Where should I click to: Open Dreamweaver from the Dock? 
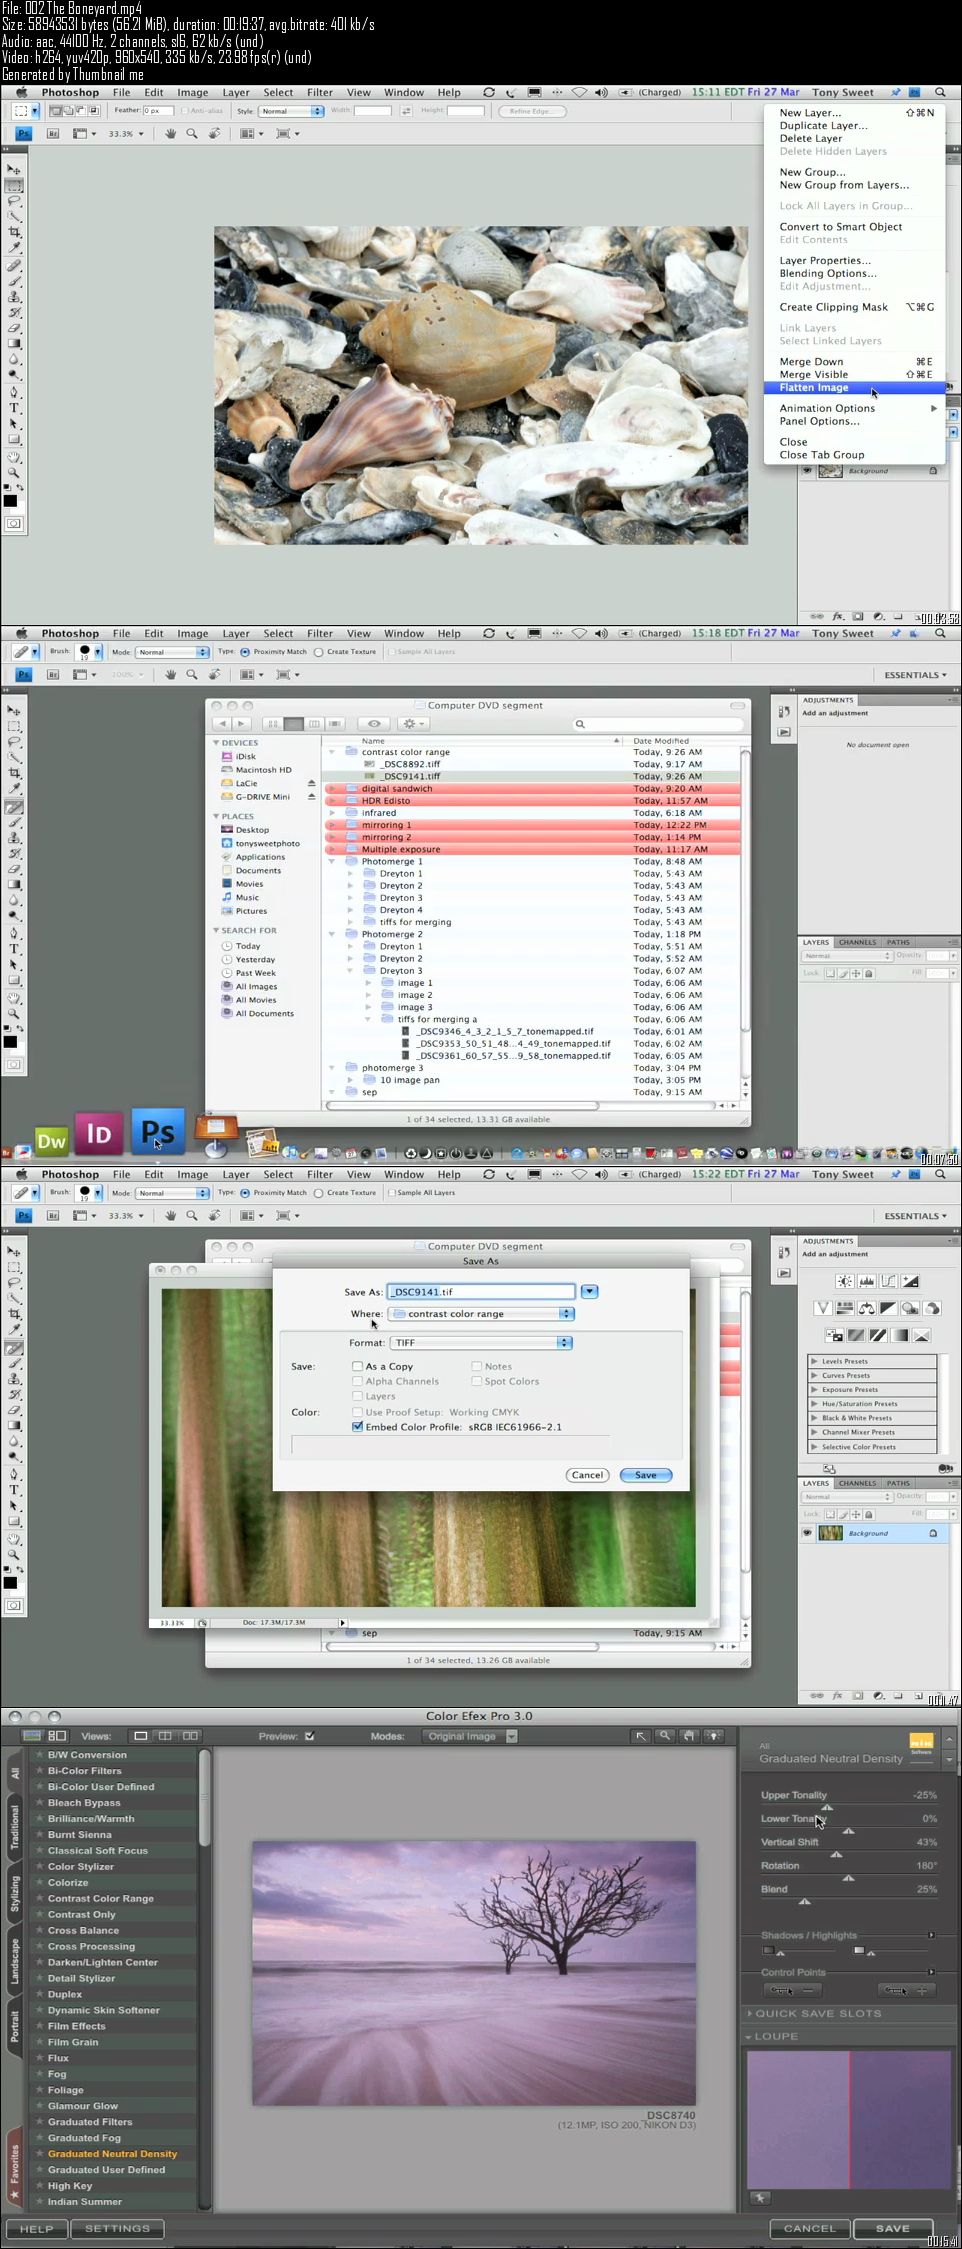(x=51, y=1140)
